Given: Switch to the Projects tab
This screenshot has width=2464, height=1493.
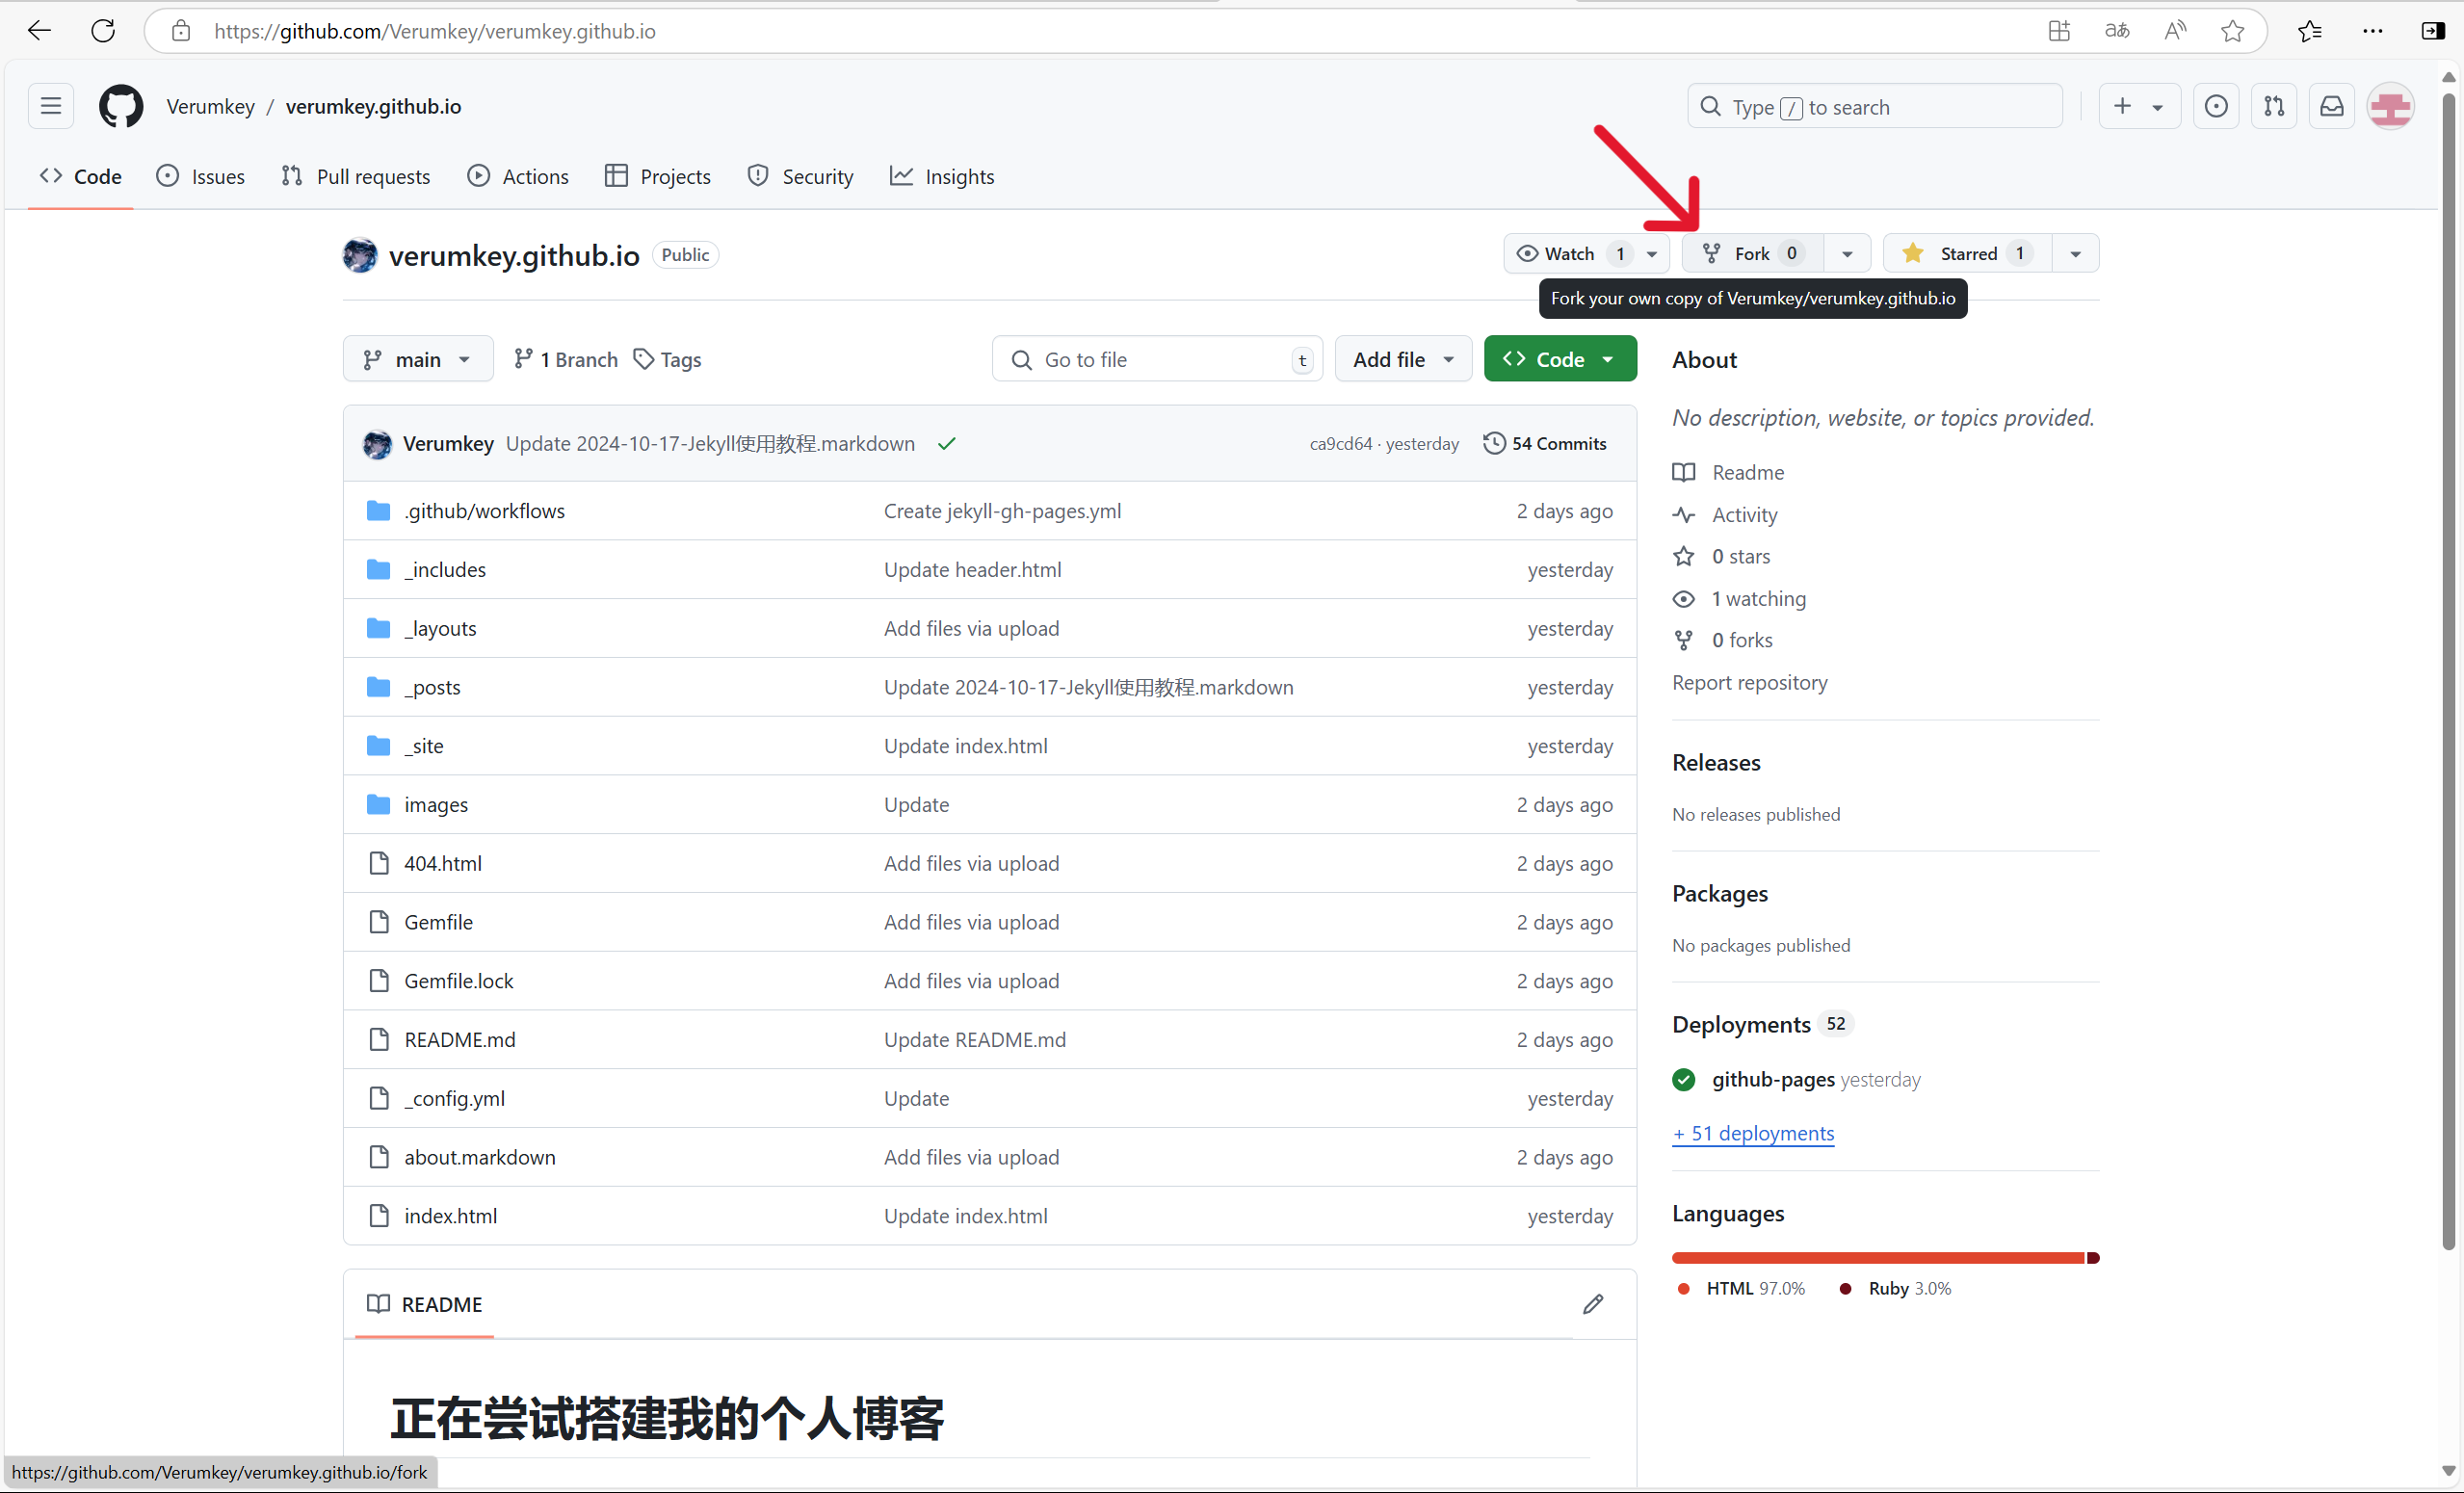Looking at the screenshot, I should pyautogui.click(x=658, y=177).
